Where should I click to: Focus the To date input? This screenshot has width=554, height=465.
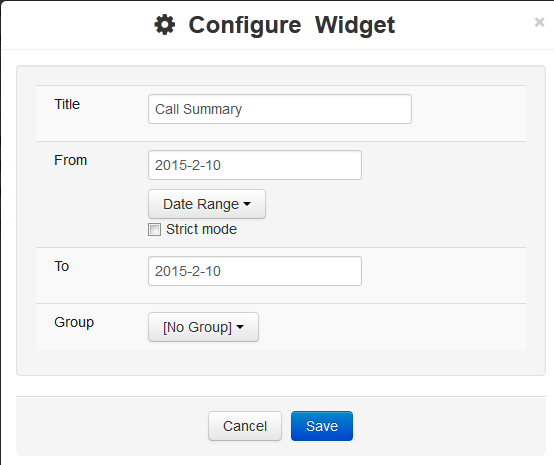click(255, 271)
